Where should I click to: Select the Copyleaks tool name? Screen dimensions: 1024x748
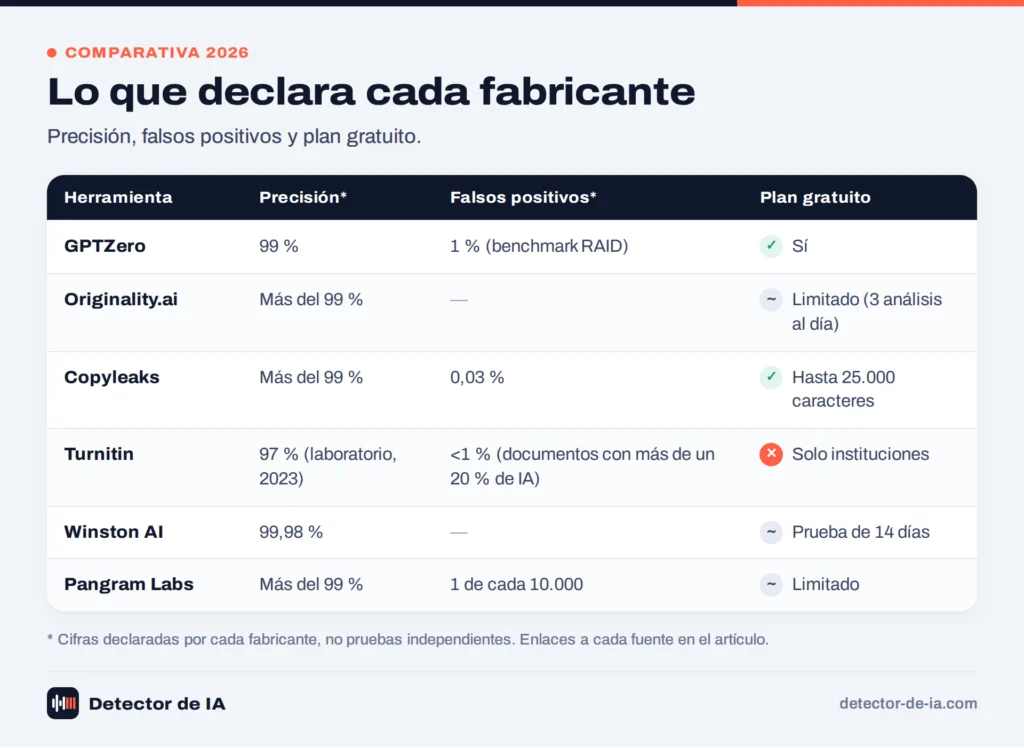point(112,378)
